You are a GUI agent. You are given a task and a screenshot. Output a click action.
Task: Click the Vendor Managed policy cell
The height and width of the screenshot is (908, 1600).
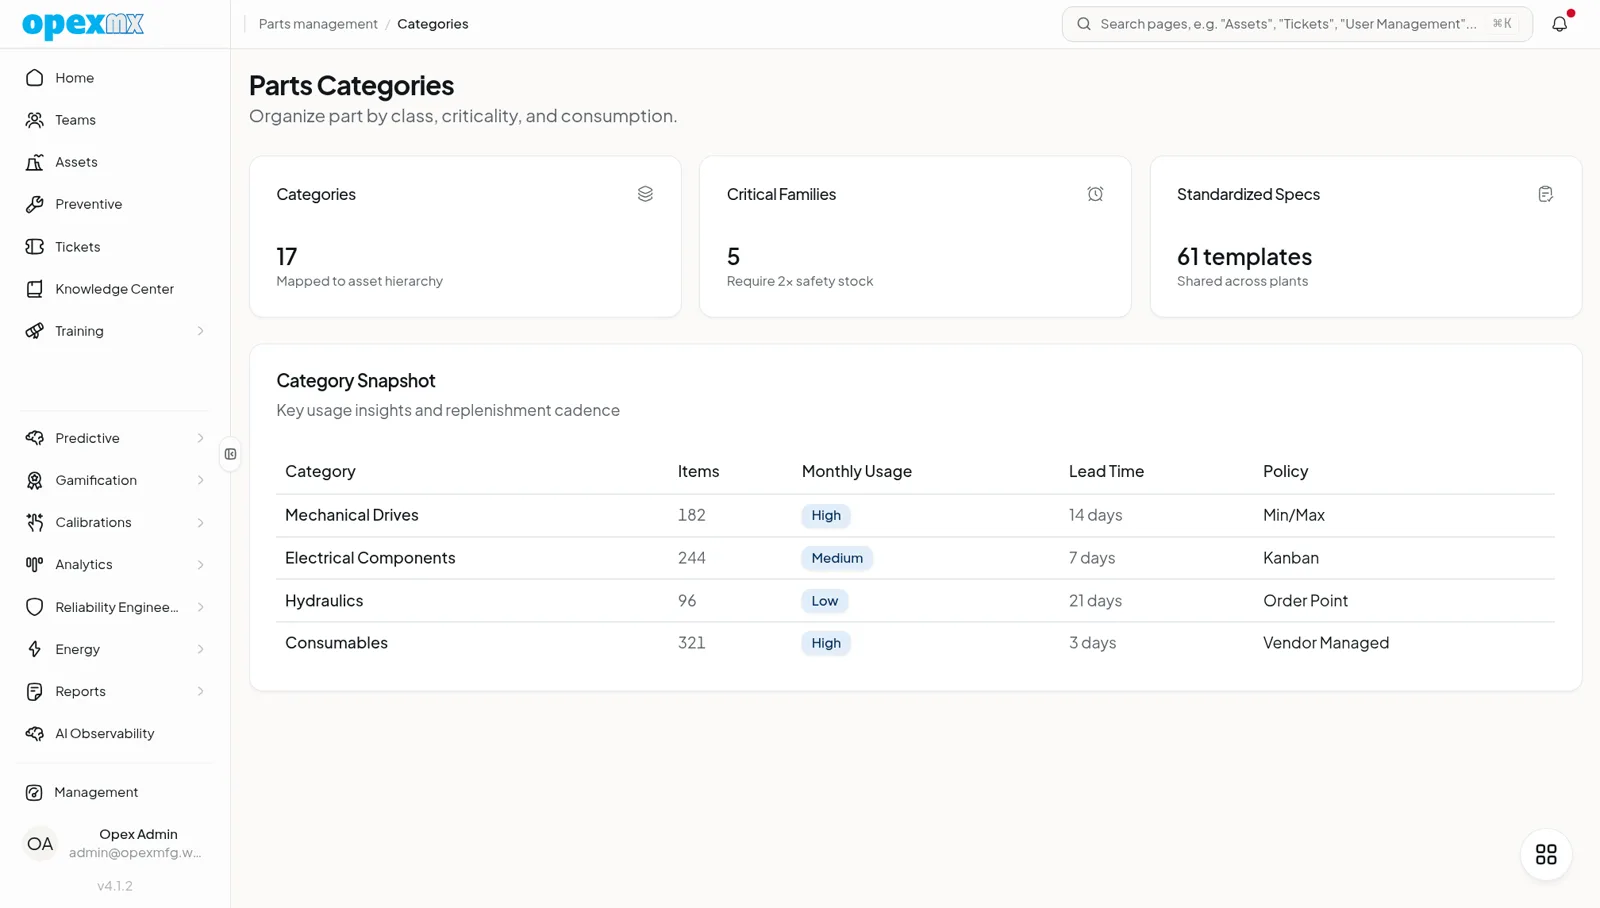(1326, 643)
